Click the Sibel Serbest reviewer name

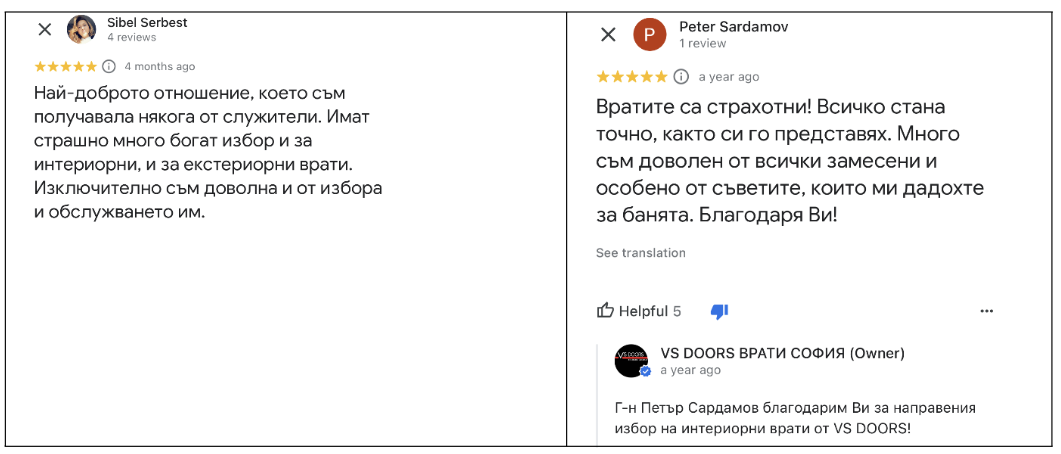[147, 22]
